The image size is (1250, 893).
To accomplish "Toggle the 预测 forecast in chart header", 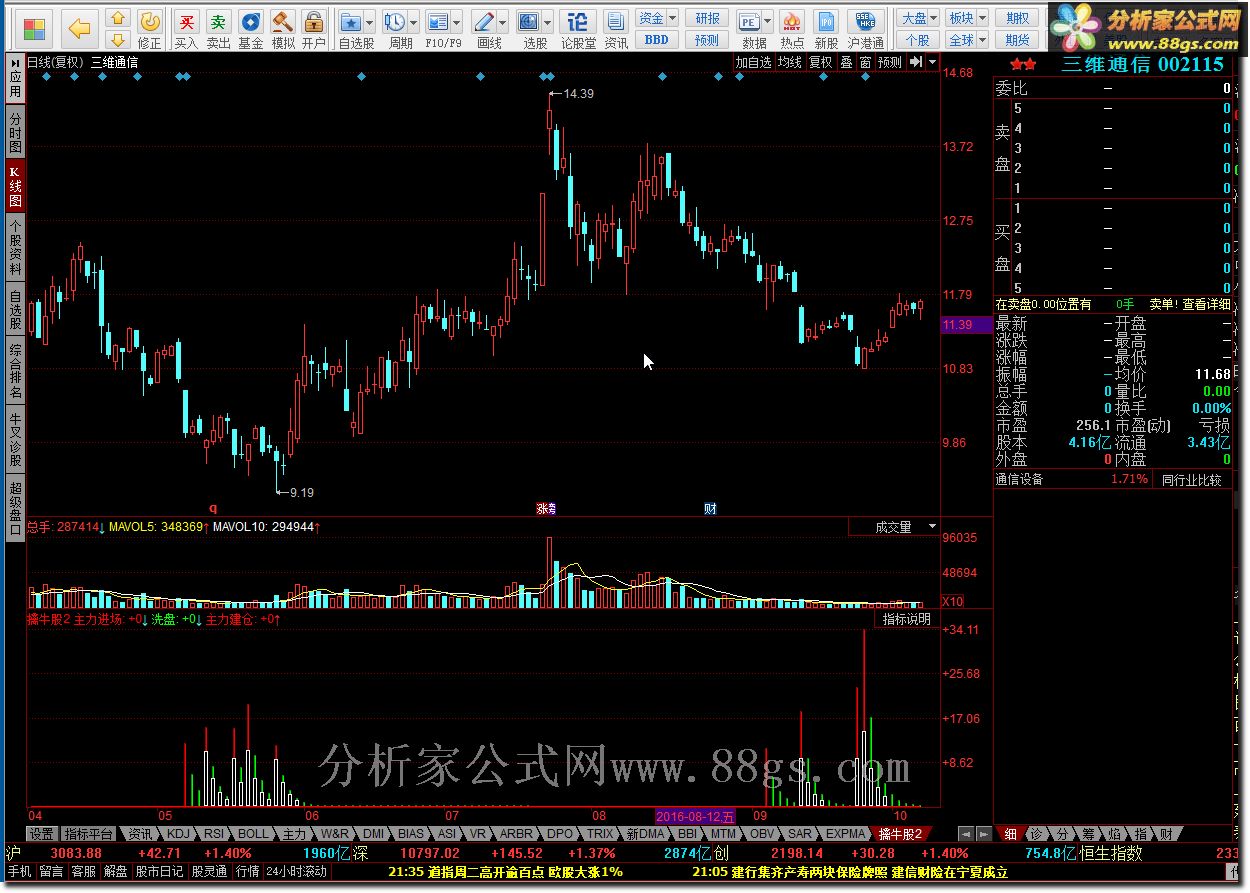I will click(x=890, y=62).
